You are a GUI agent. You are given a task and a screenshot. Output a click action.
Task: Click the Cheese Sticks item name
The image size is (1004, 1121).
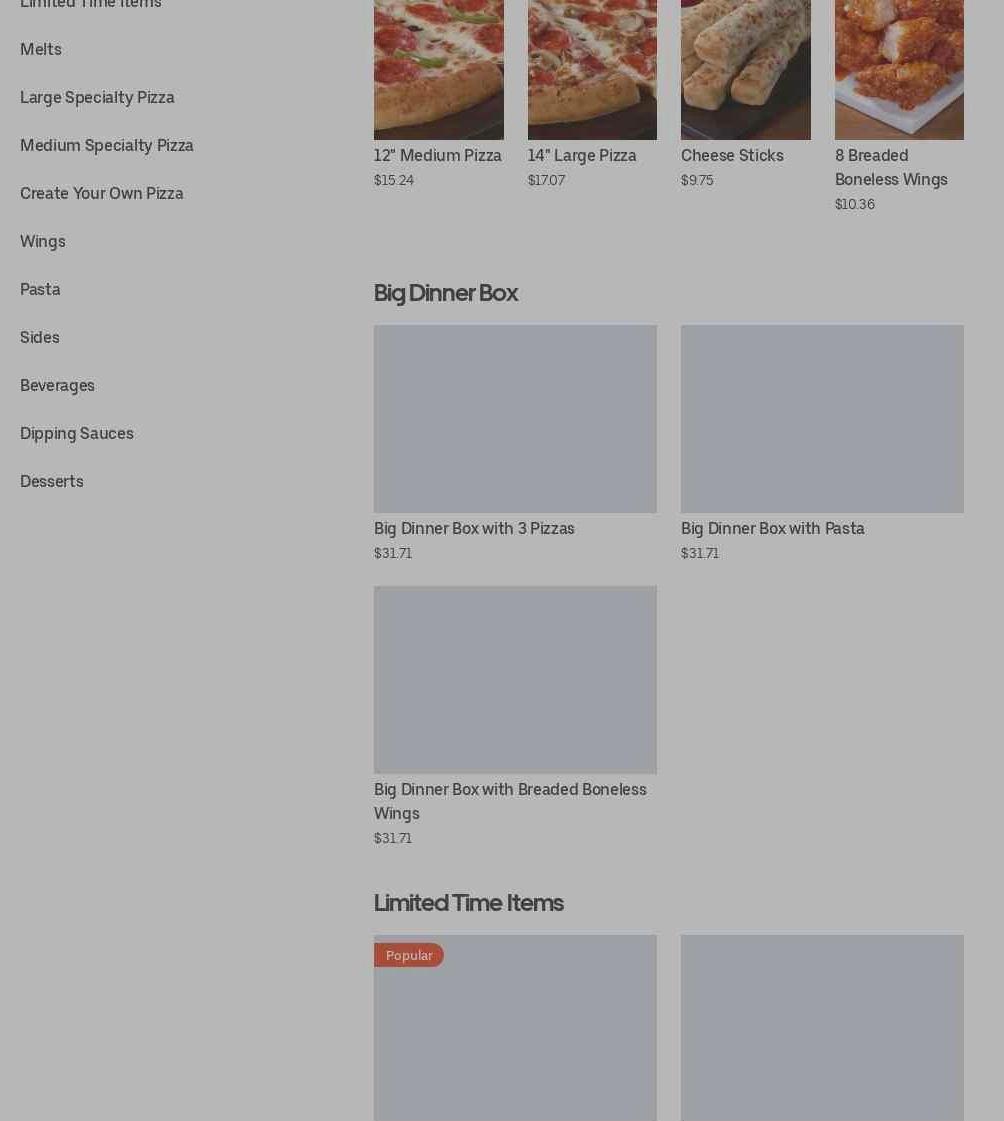(x=732, y=155)
